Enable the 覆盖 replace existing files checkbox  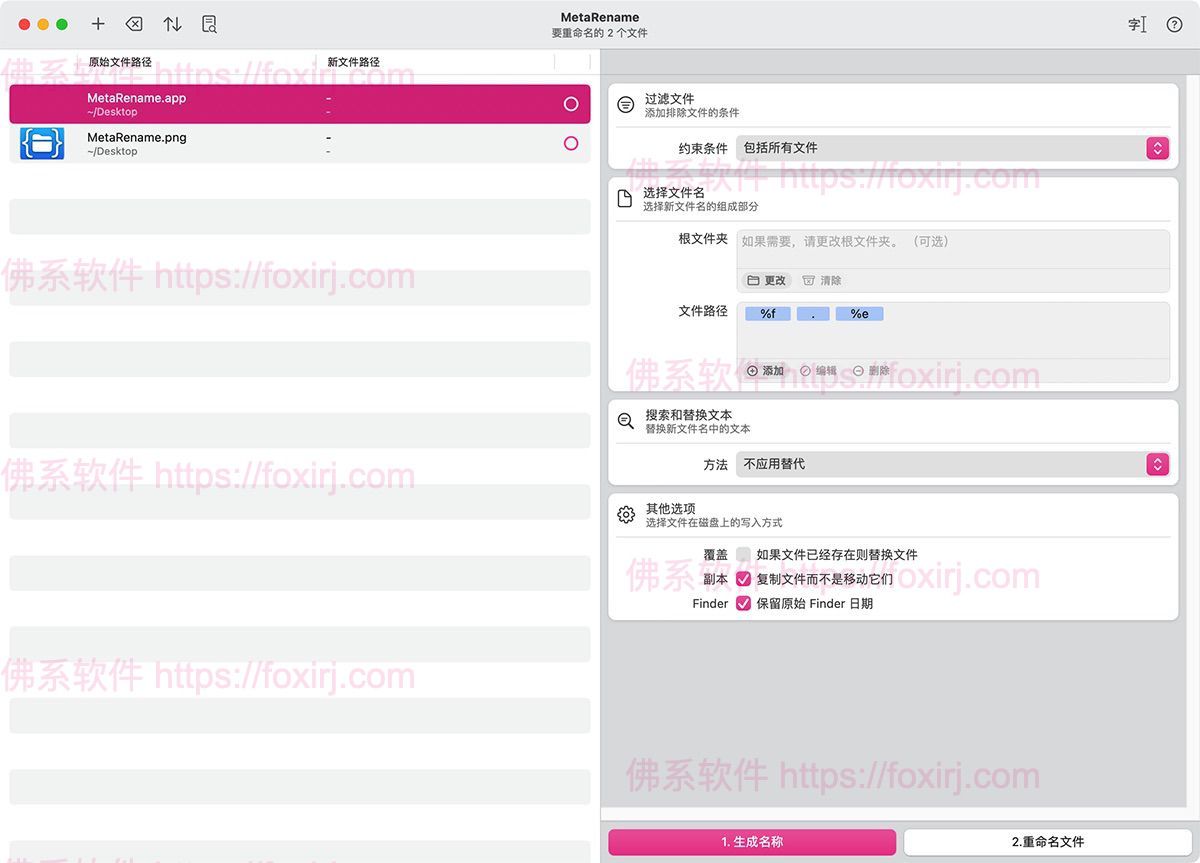click(x=743, y=554)
